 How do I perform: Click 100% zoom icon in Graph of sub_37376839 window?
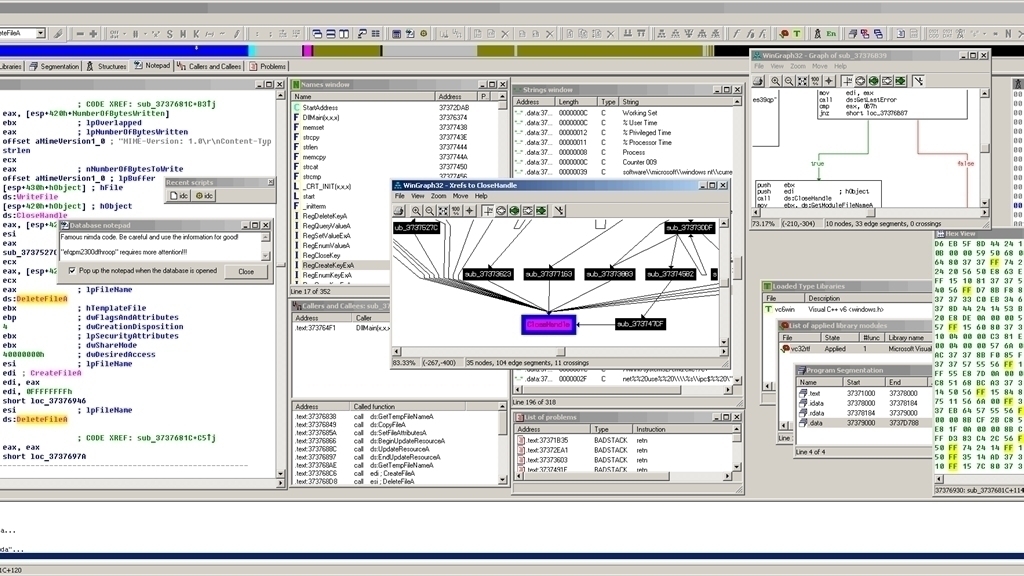click(815, 81)
